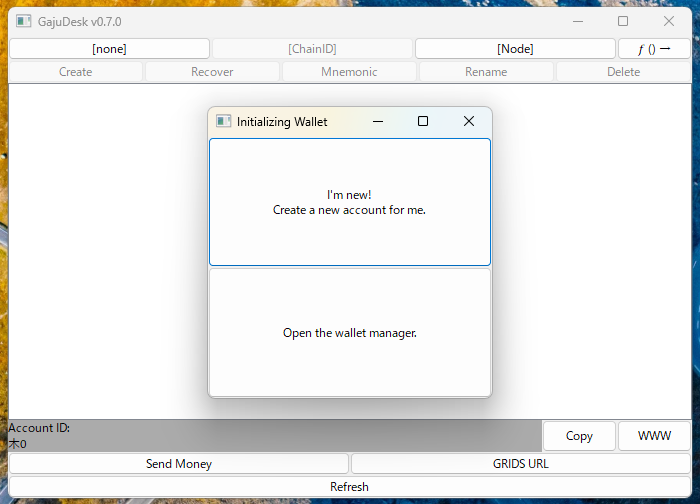Screen dimensions: 700x504
Task: Click the 'I'm new! Create a new account' button
Action: (349, 202)
